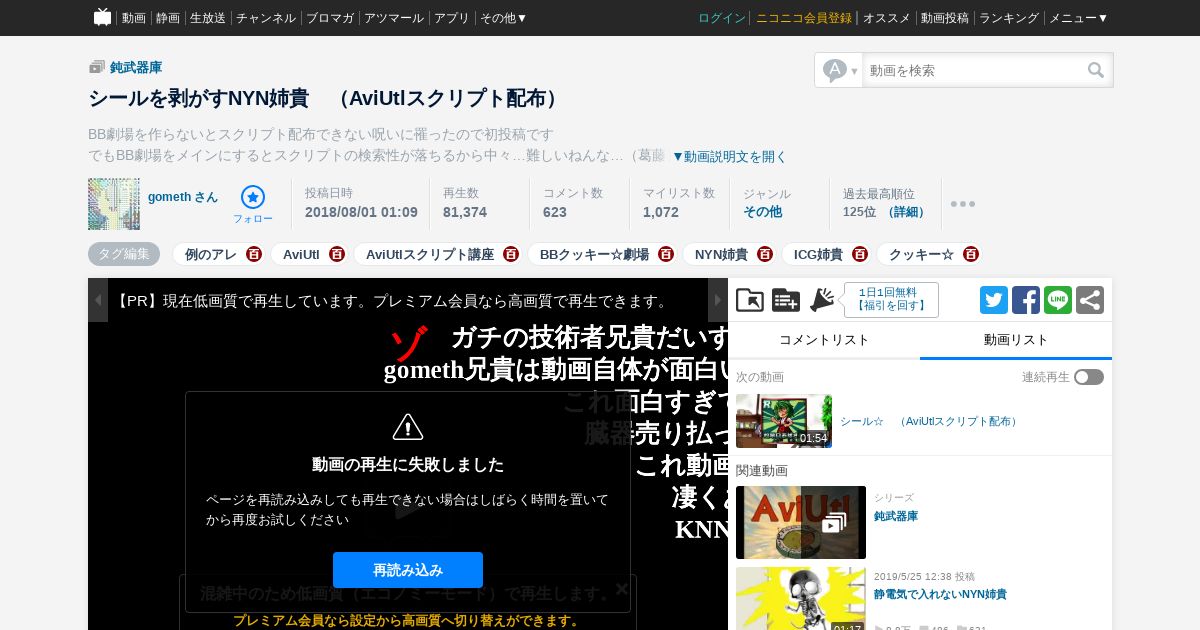Image resolution: width=1200 pixels, height=630 pixels.
Task: Click 再読み込み reload button
Action: (408, 570)
